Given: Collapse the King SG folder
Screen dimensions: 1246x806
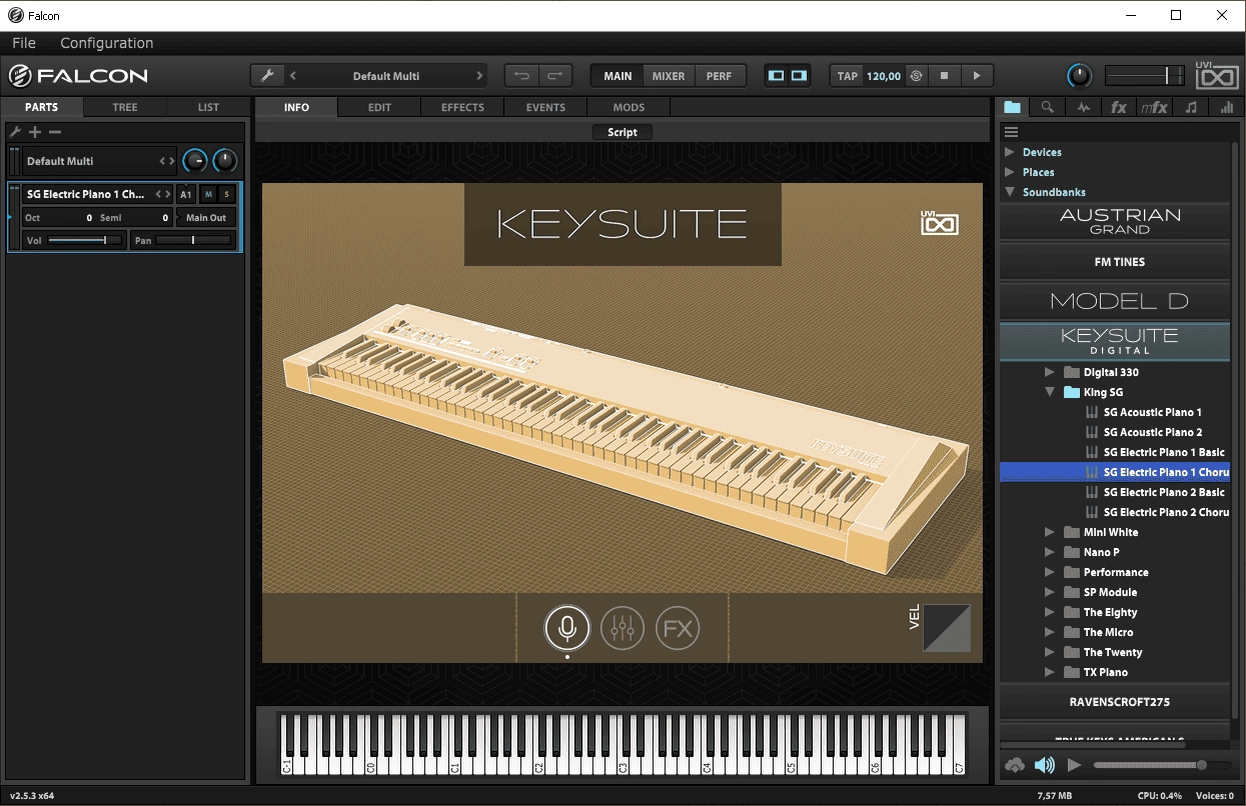Looking at the screenshot, I should coord(1049,392).
